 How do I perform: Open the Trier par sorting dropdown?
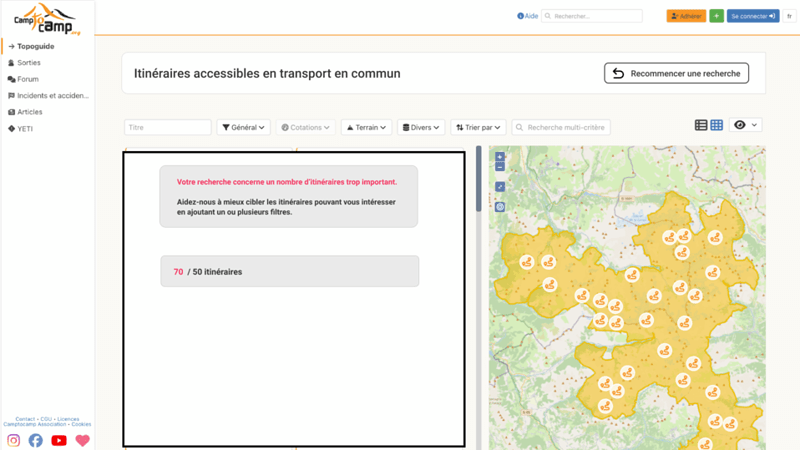(478, 127)
